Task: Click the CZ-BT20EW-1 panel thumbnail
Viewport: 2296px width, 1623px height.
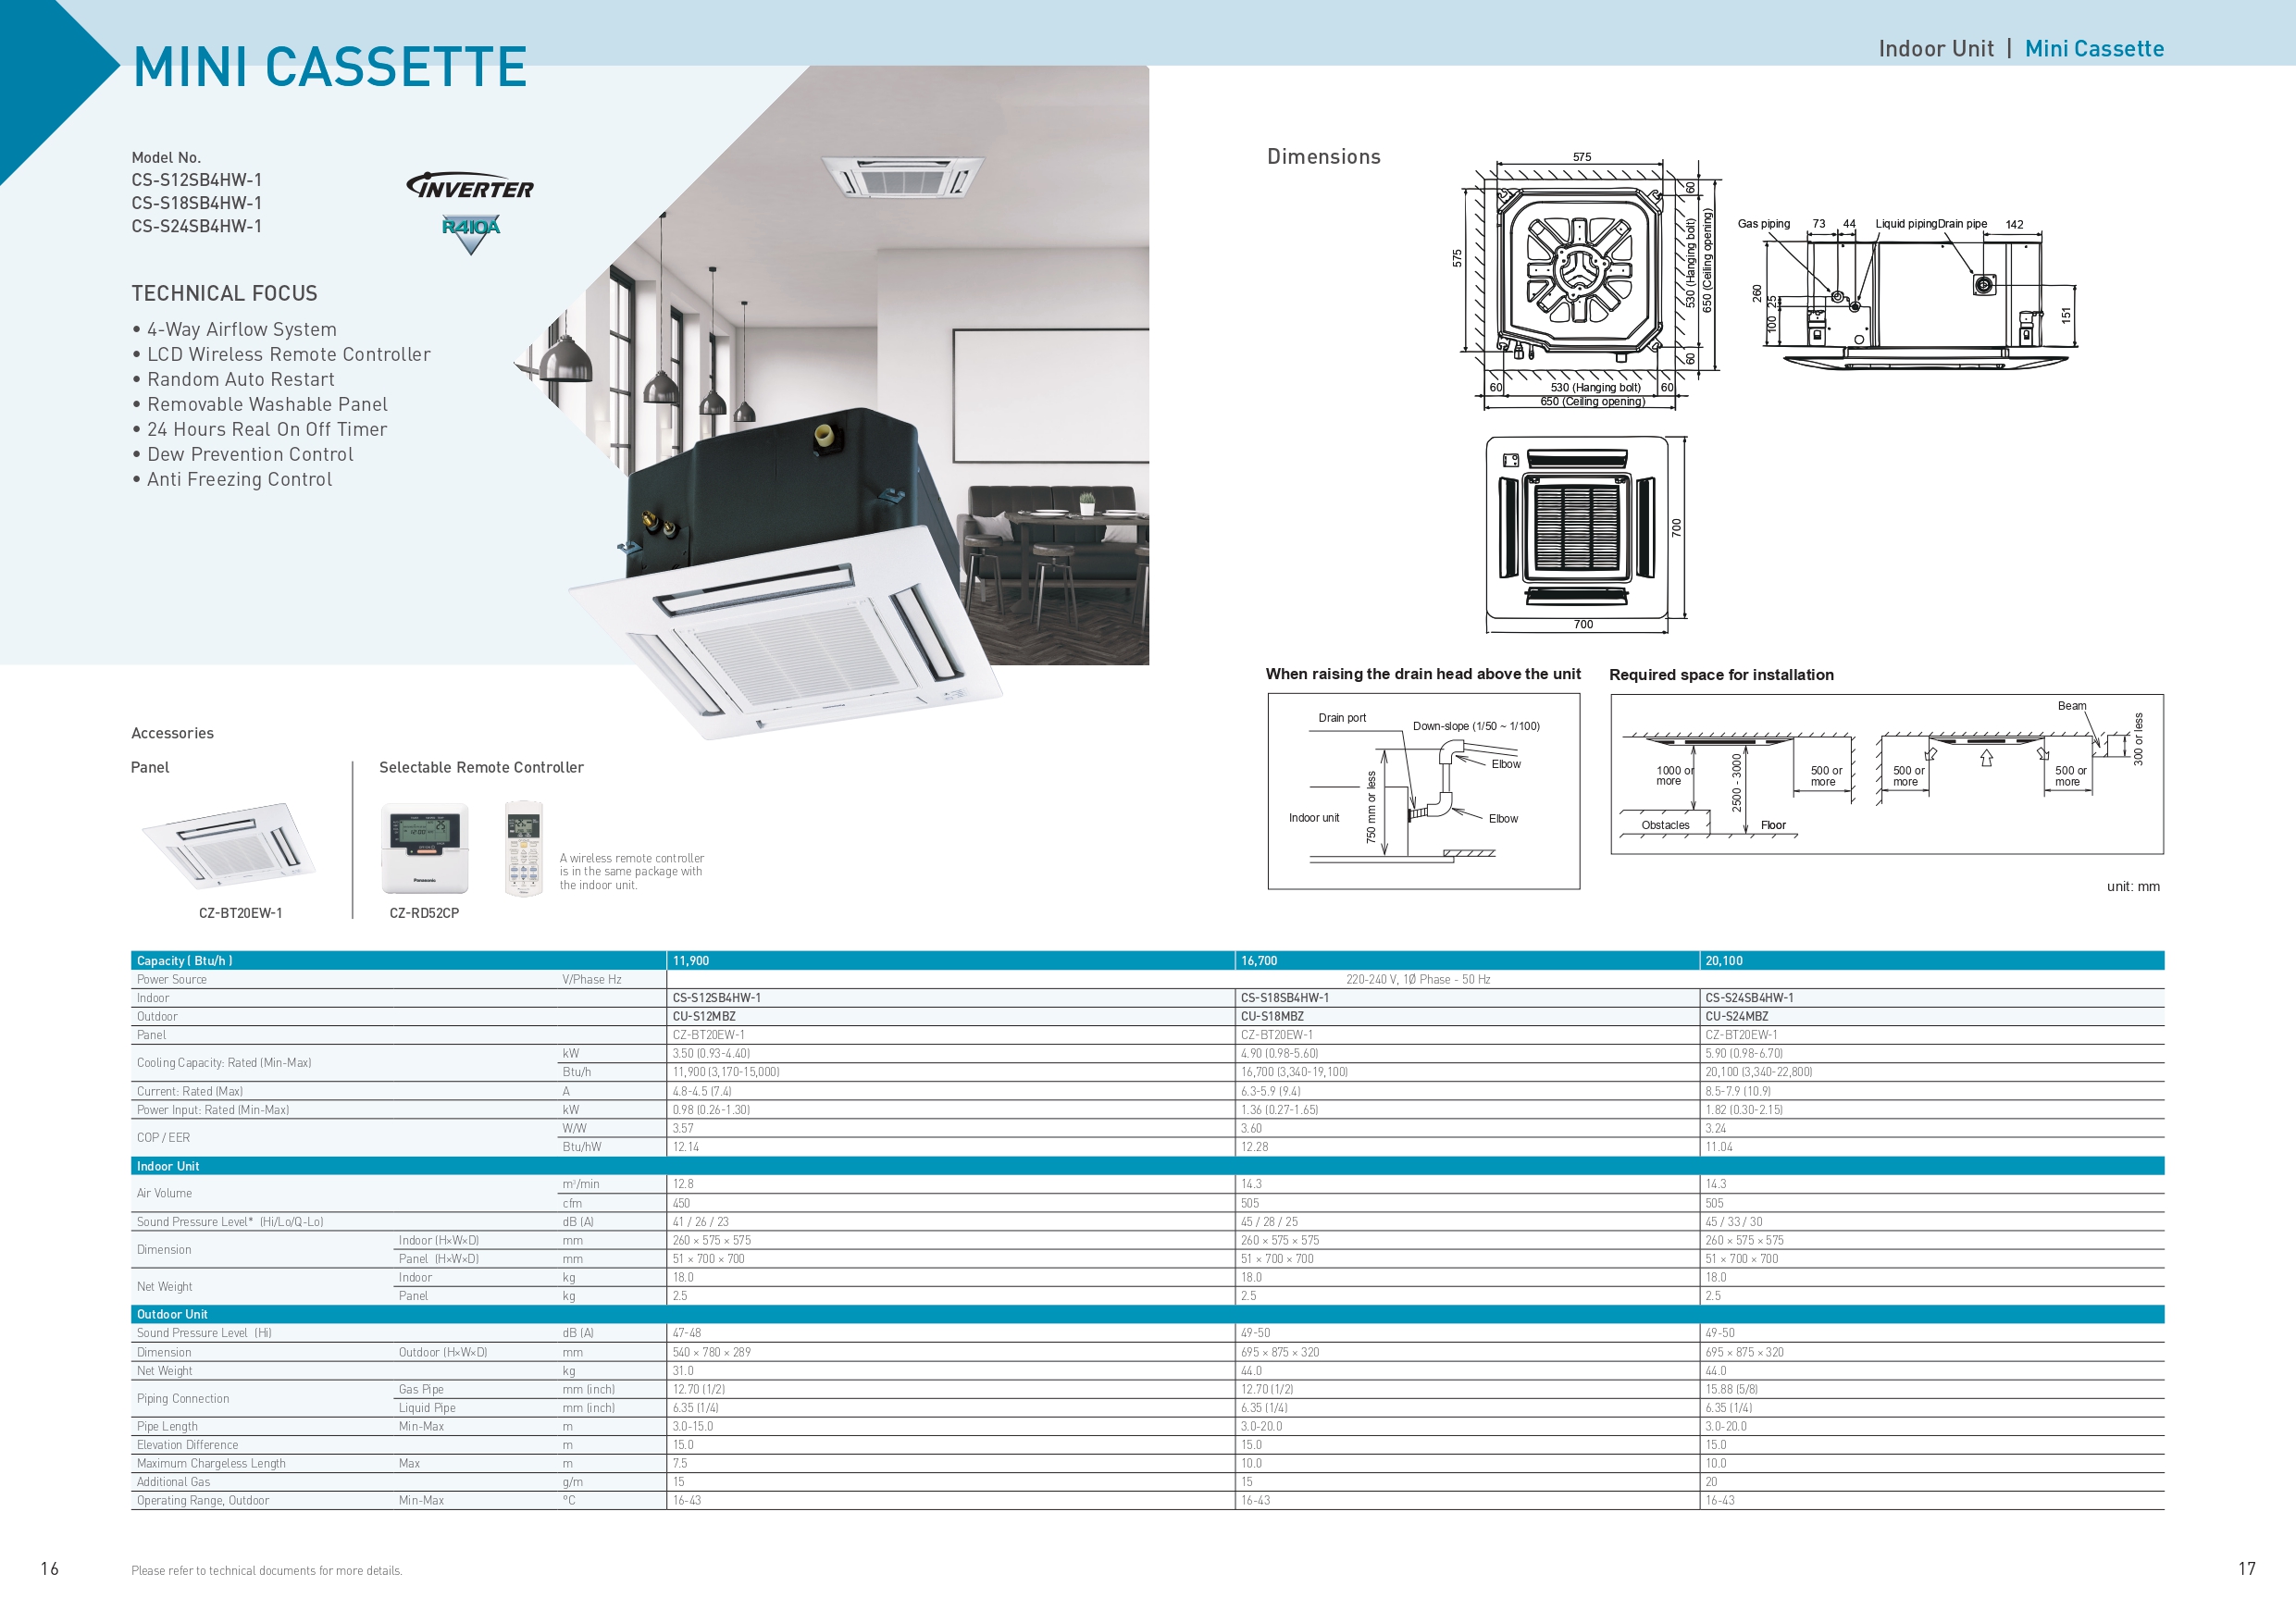Action: [x=229, y=845]
